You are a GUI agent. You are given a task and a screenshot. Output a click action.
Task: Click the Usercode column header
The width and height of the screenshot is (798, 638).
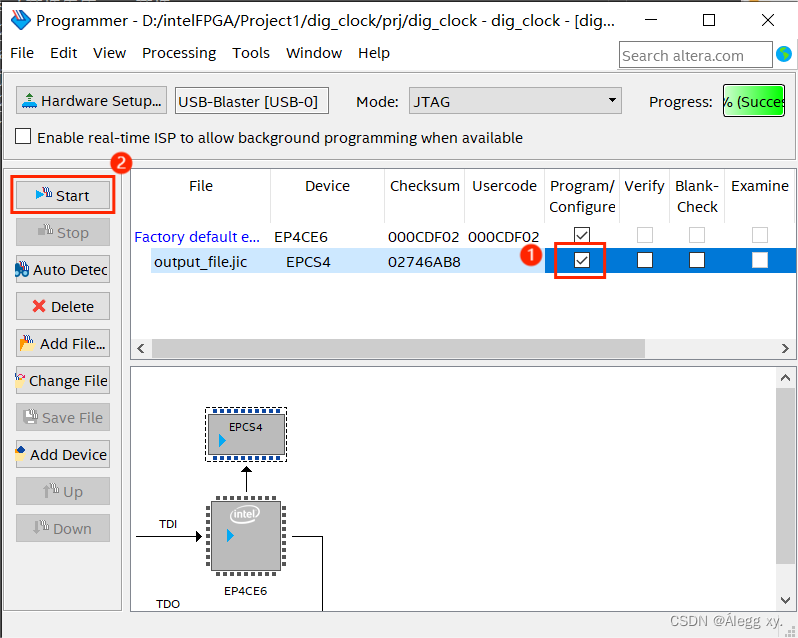(504, 196)
